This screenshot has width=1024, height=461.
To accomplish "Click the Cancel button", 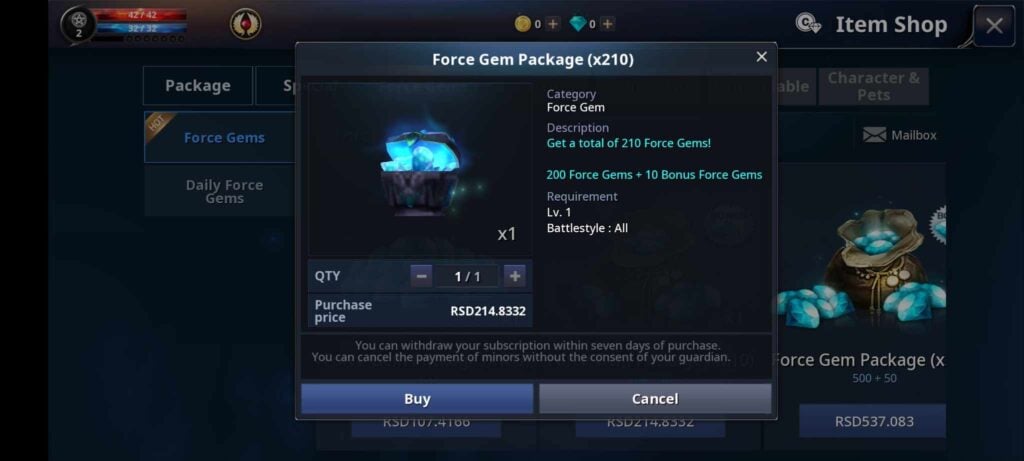I will click(x=655, y=398).
